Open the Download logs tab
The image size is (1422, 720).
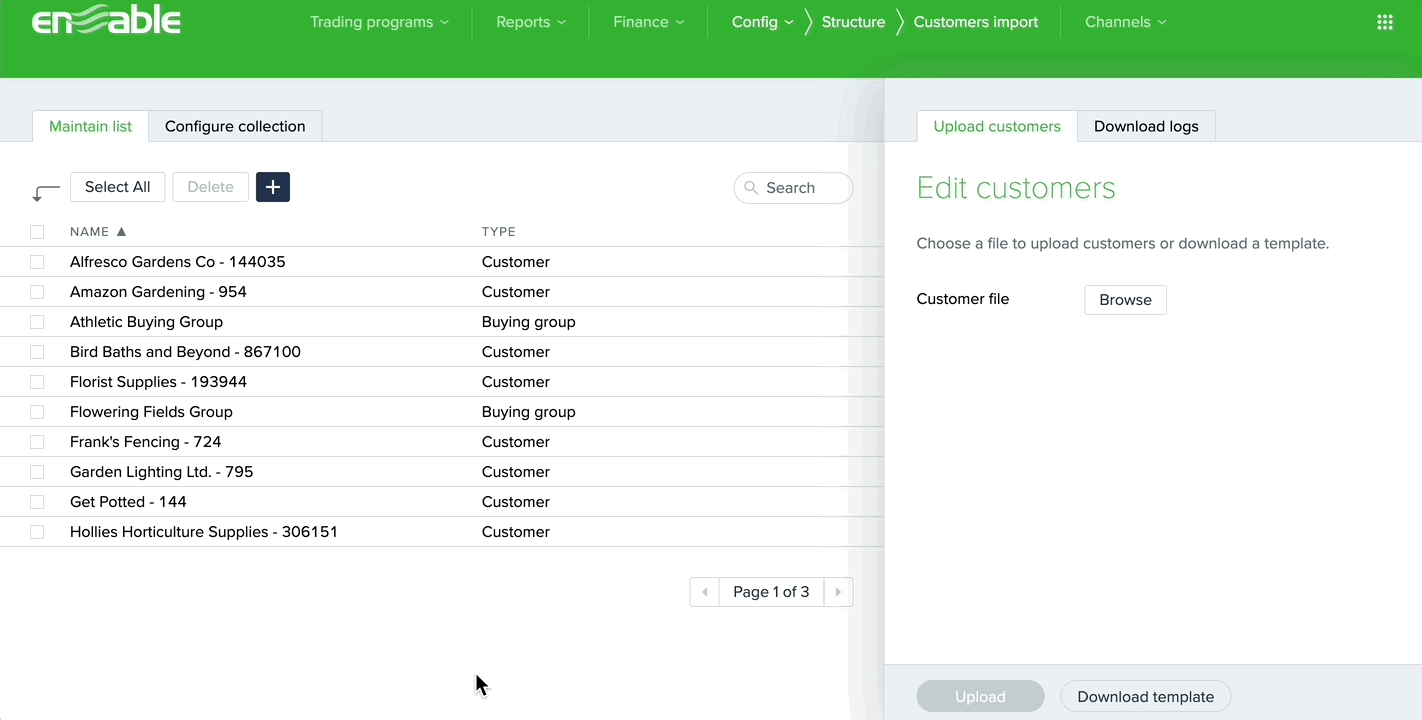click(1146, 127)
